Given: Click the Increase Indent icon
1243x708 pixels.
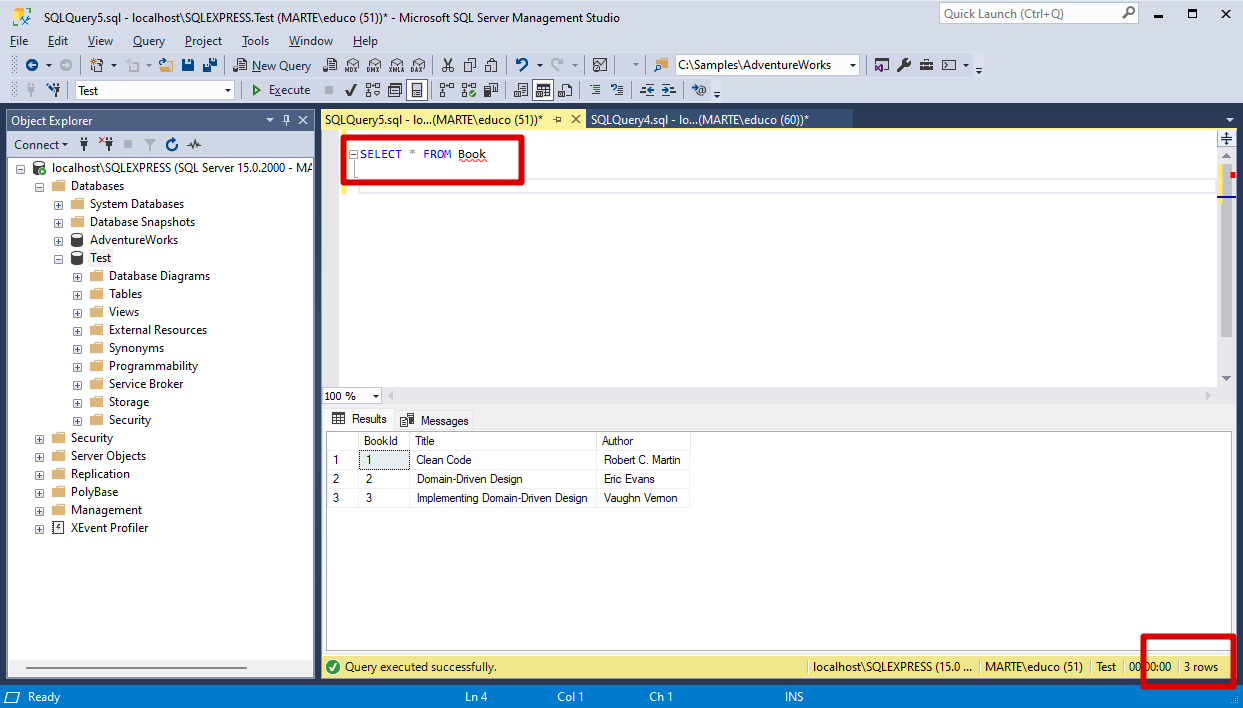Looking at the screenshot, I should [x=669, y=90].
